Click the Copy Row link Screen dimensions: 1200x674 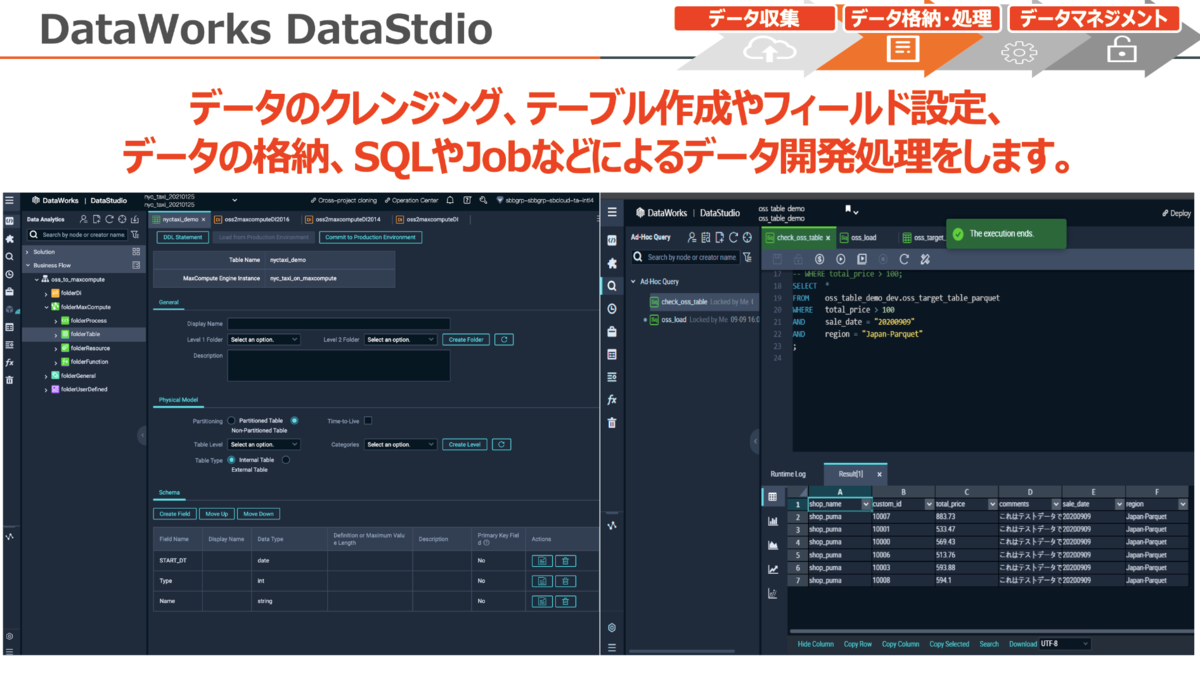click(857, 644)
